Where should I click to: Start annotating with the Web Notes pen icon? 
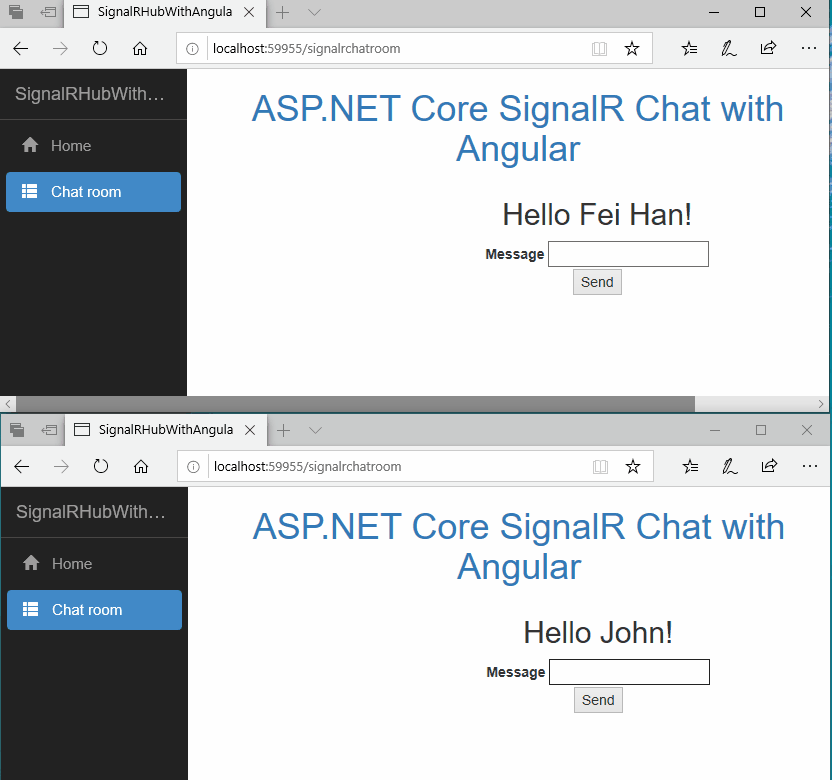tap(729, 47)
